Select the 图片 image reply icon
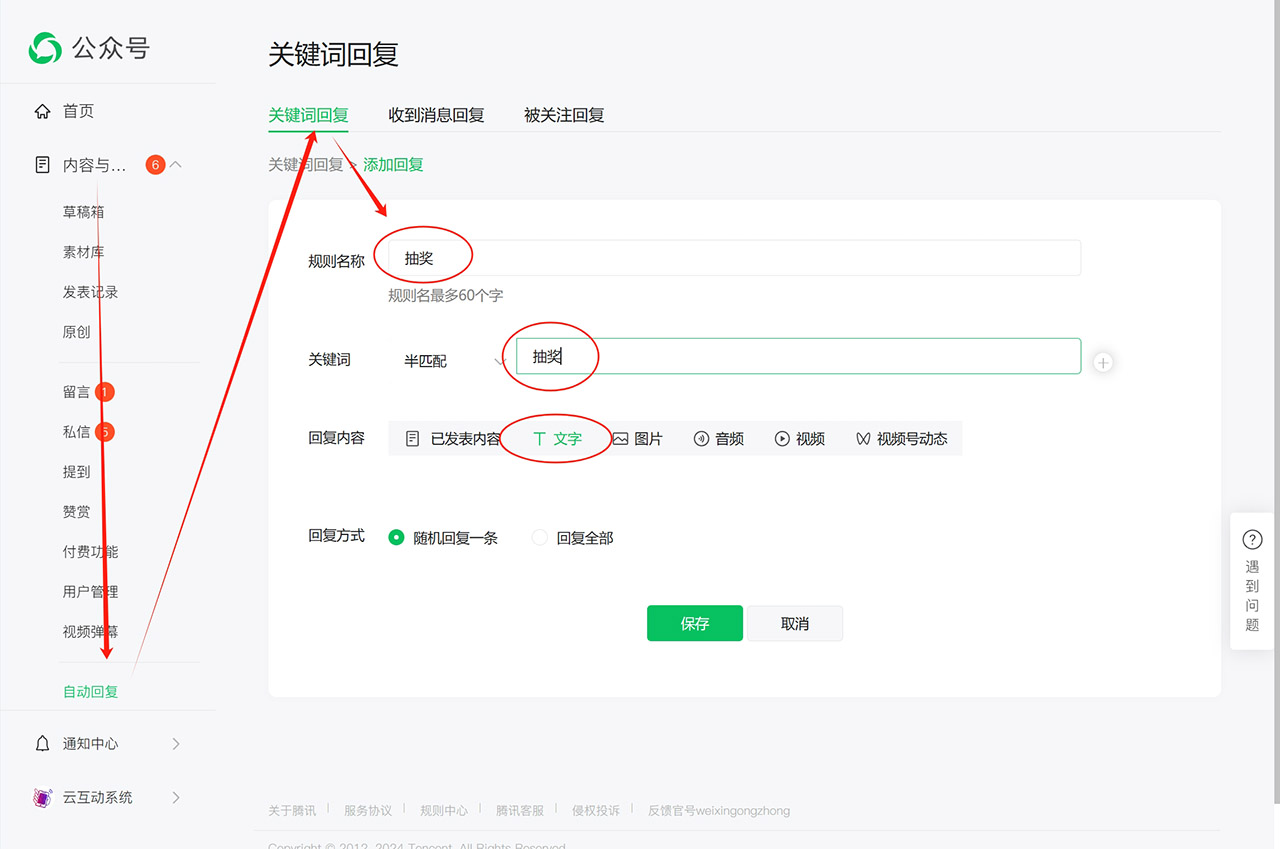 [621, 438]
